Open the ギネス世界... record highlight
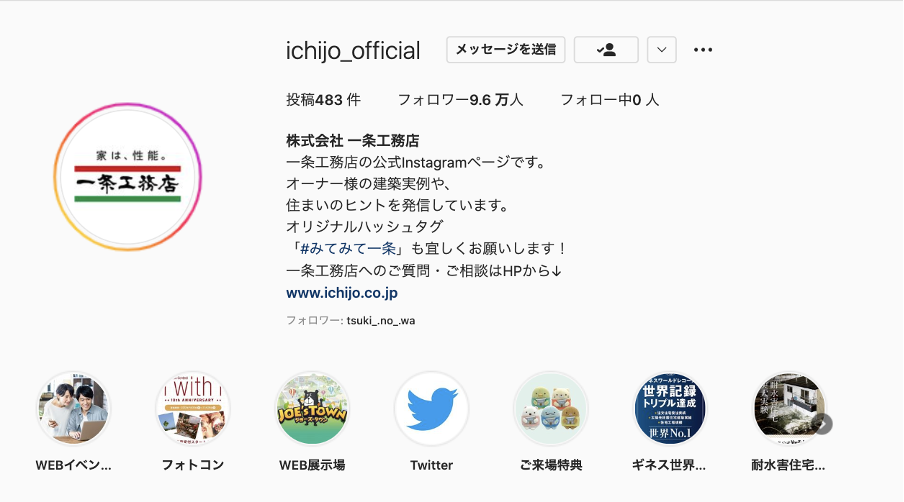 coord(669,409)
